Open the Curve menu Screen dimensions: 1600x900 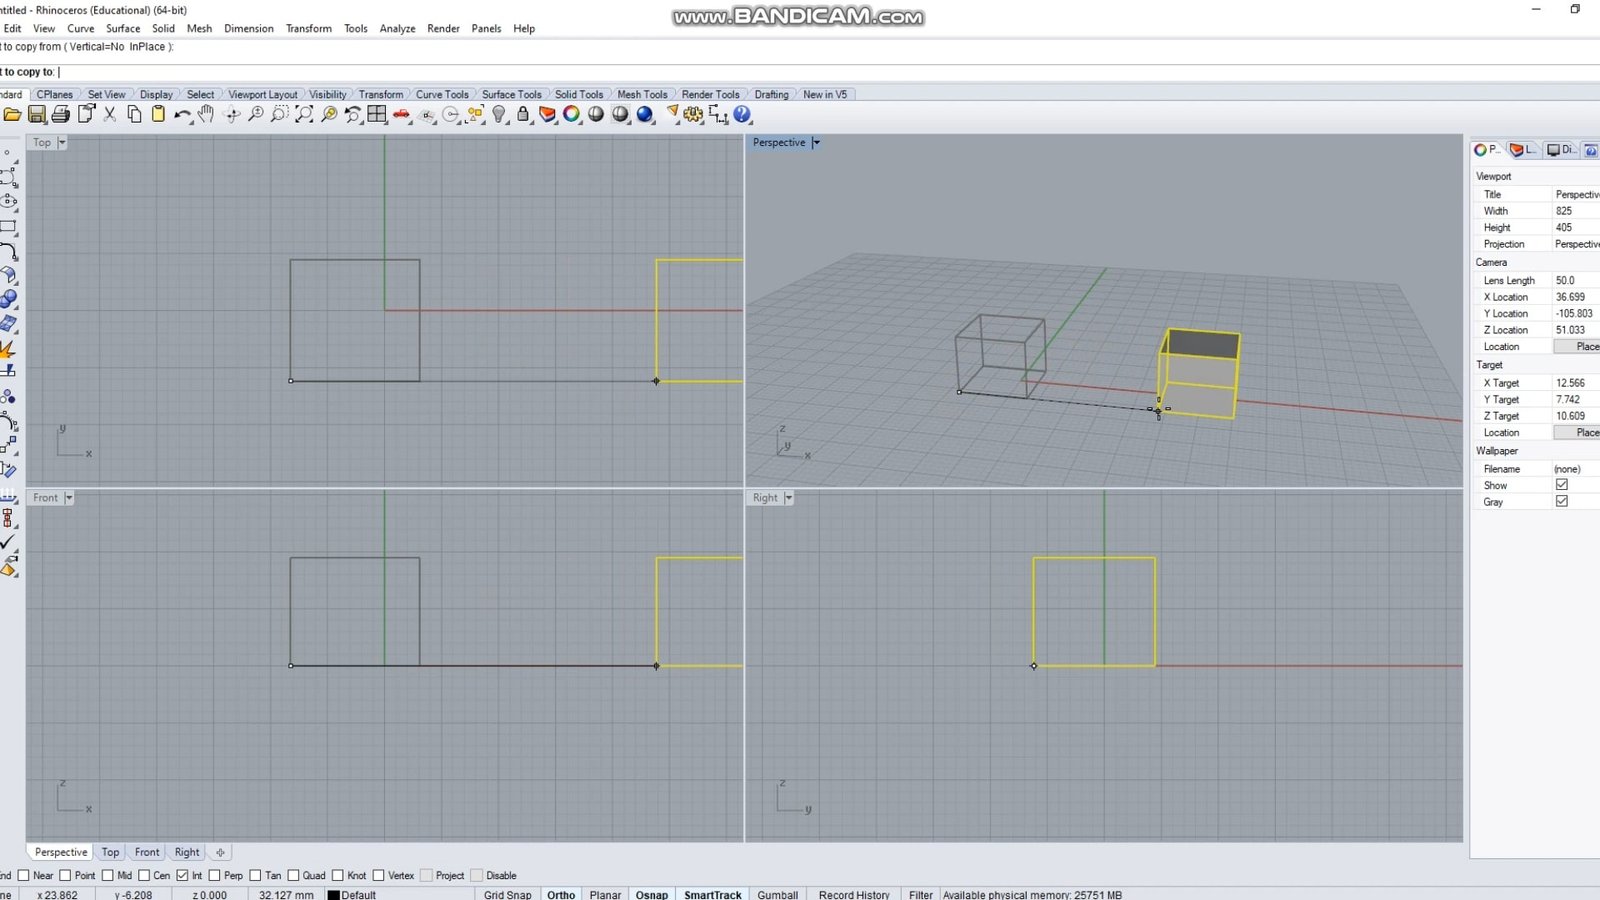[x=81, y=28]
